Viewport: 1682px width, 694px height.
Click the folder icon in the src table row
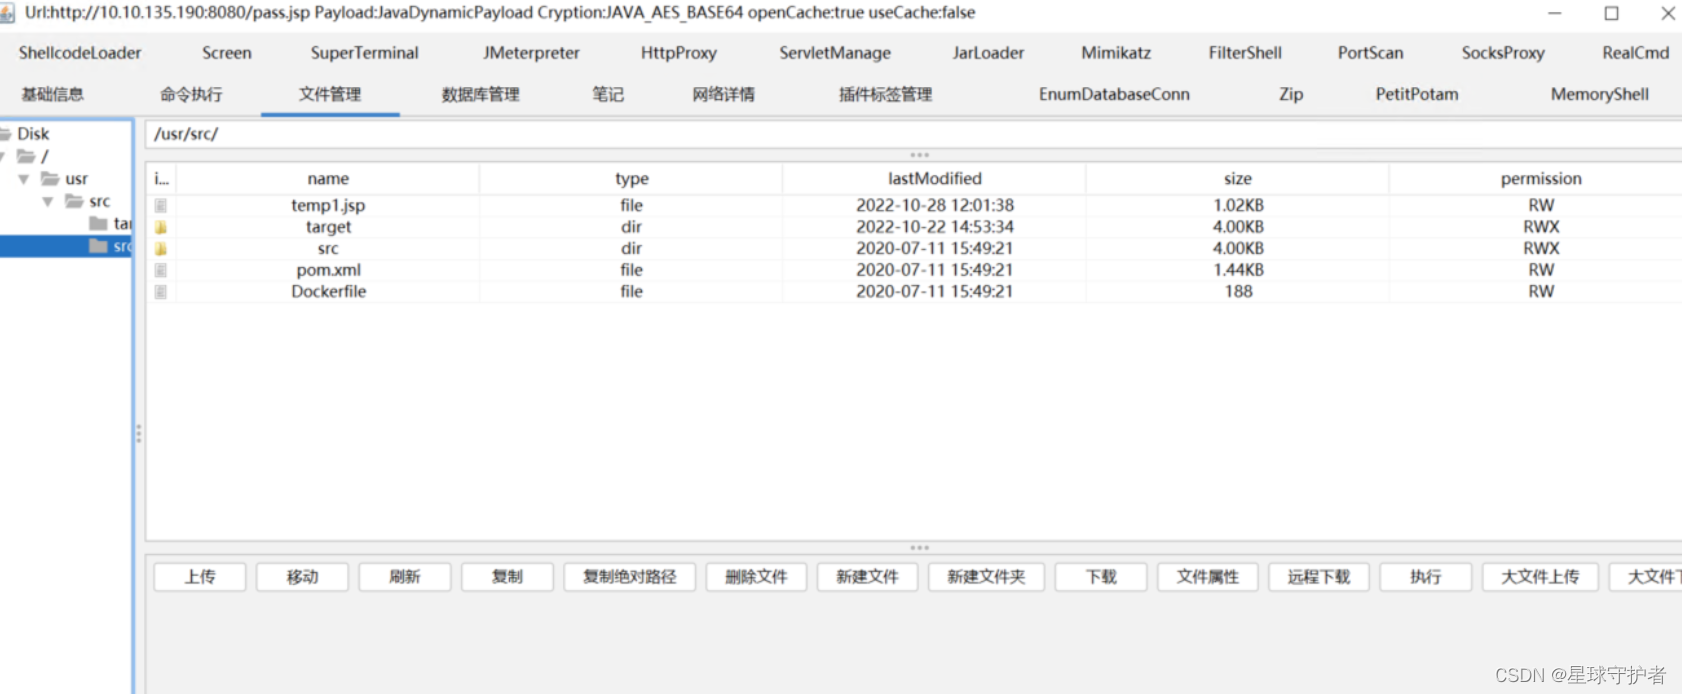coord(160,248)
